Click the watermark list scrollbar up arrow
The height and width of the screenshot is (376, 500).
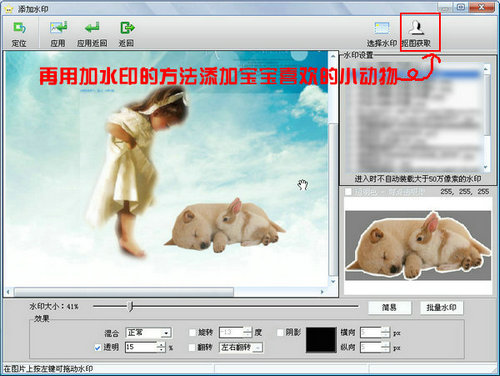pyautogui.click(x=486, y=69)
